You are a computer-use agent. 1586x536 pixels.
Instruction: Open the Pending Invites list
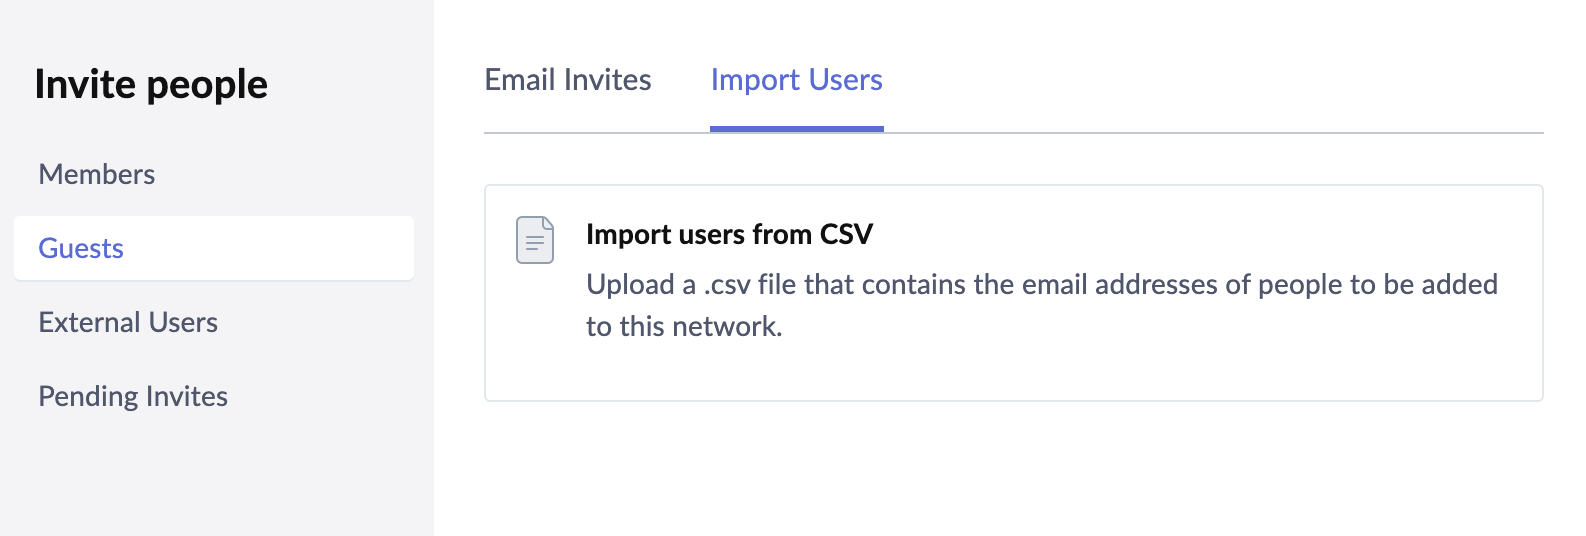pos(133,396)
